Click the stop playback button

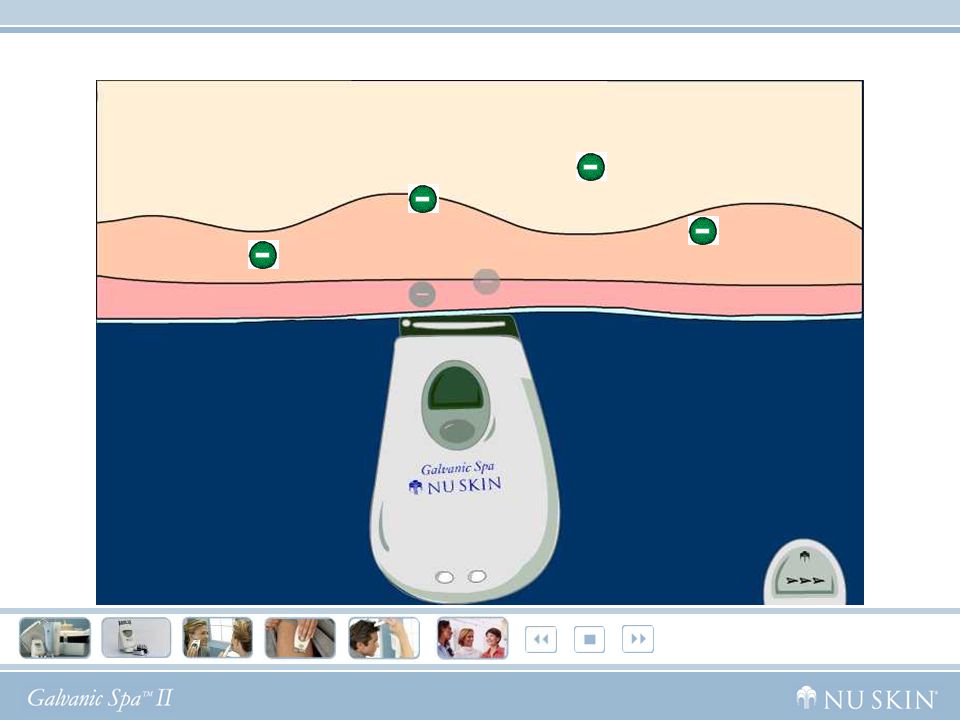click(590, 639)
